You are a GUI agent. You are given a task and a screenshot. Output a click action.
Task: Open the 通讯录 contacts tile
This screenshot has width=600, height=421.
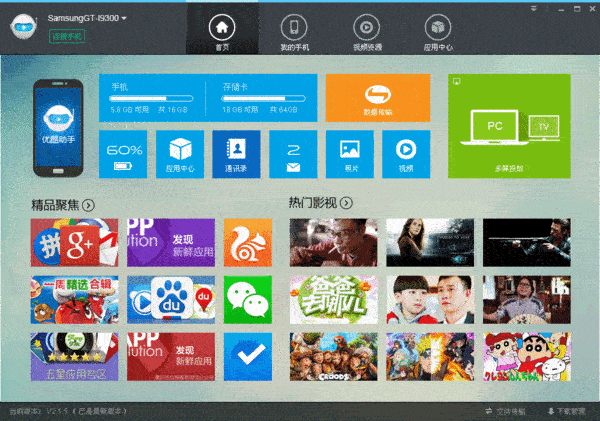pos(236,154)
